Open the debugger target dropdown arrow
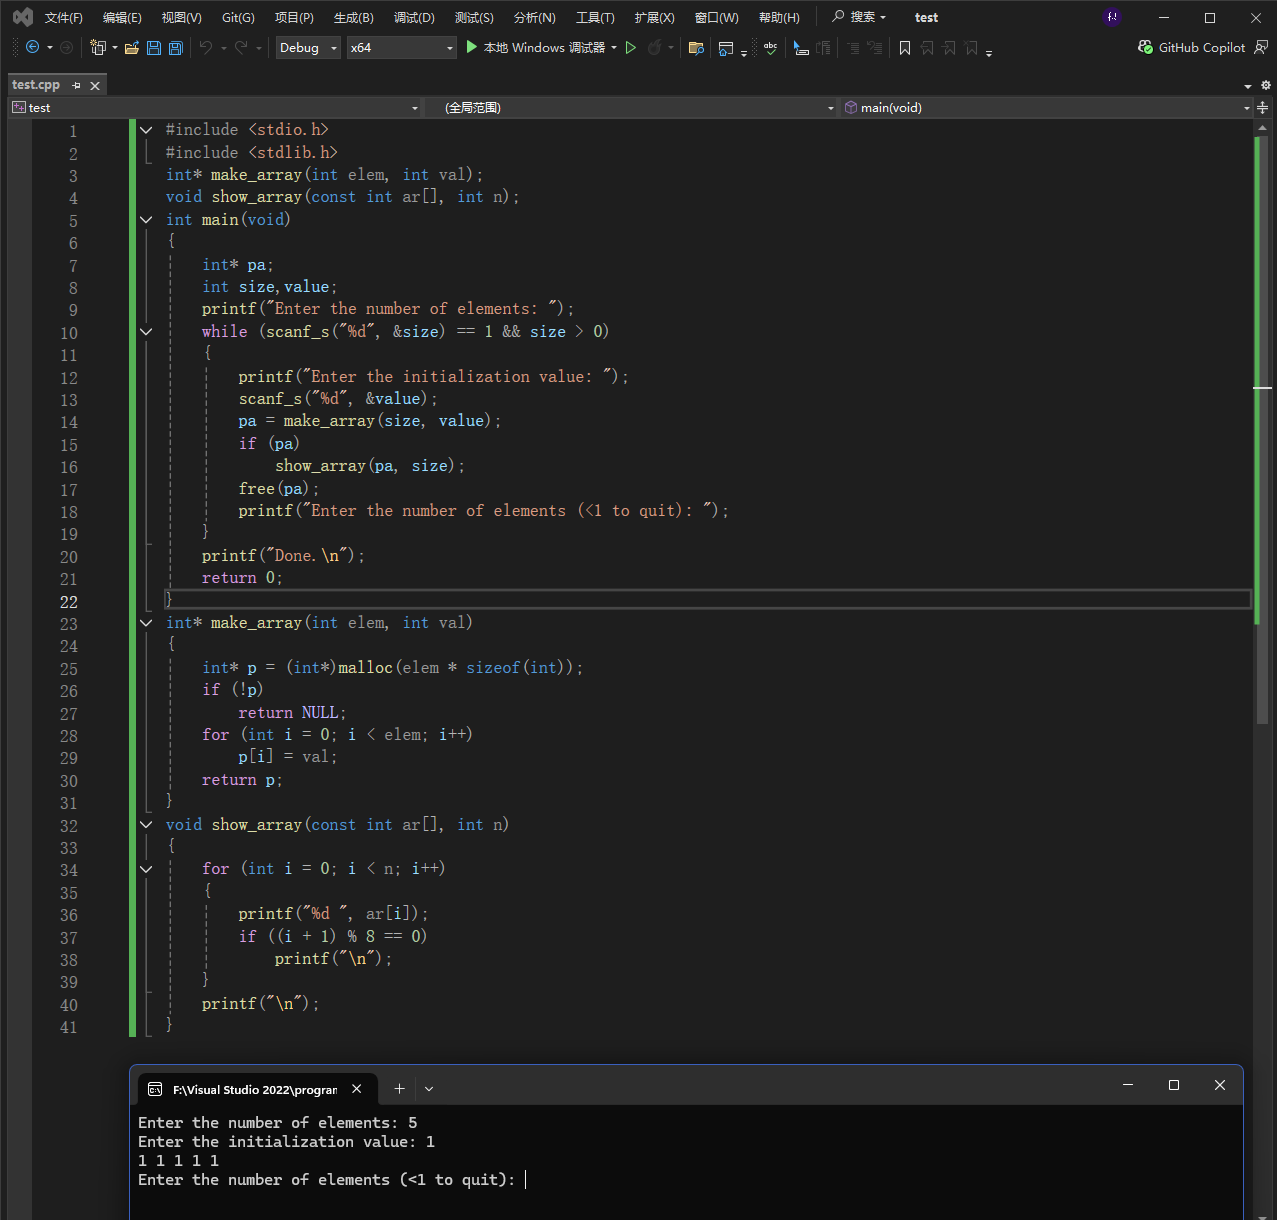 [614, 47]
